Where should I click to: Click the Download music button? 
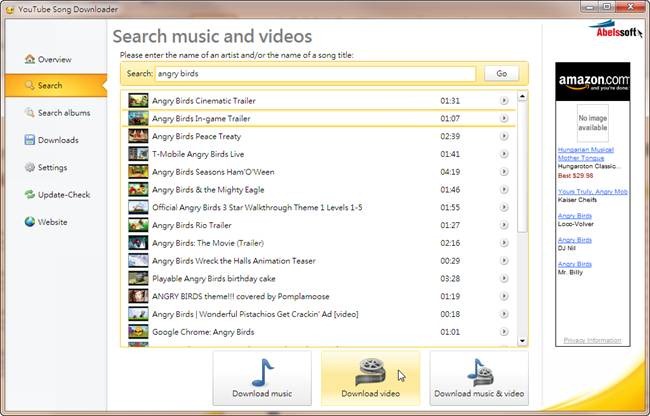(262, 378)
